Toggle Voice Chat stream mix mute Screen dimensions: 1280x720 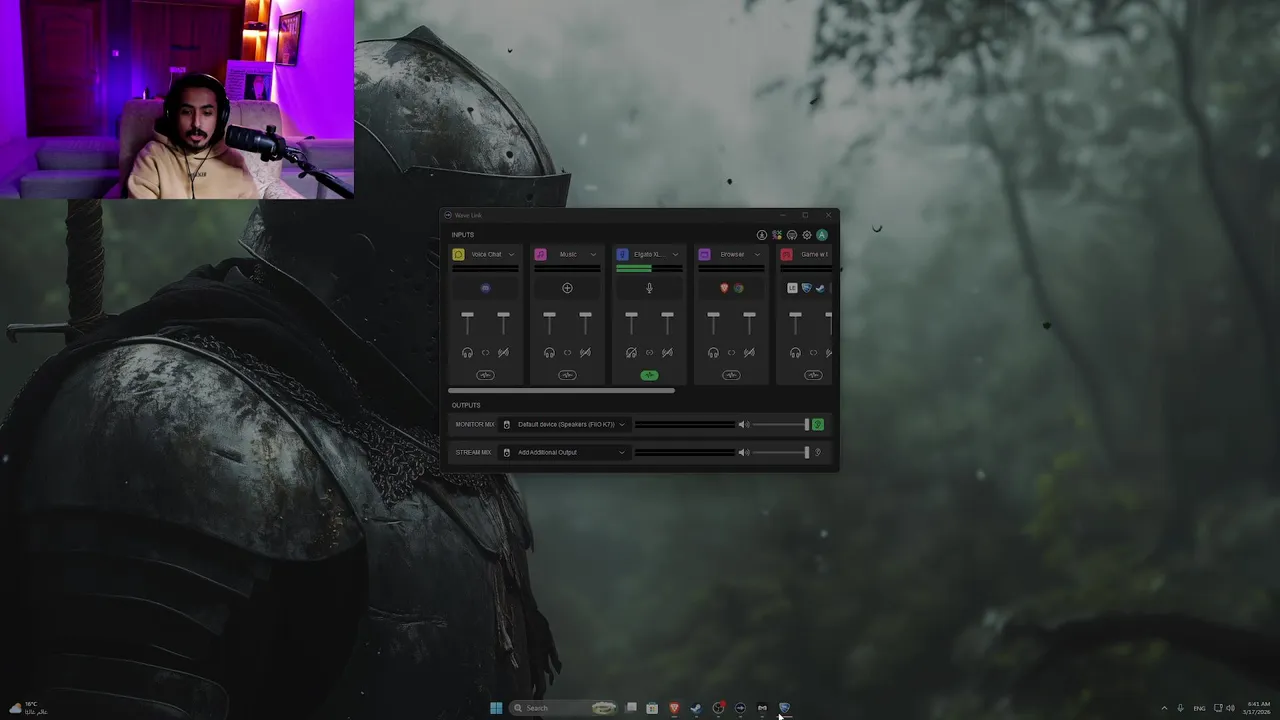(503, 352)
